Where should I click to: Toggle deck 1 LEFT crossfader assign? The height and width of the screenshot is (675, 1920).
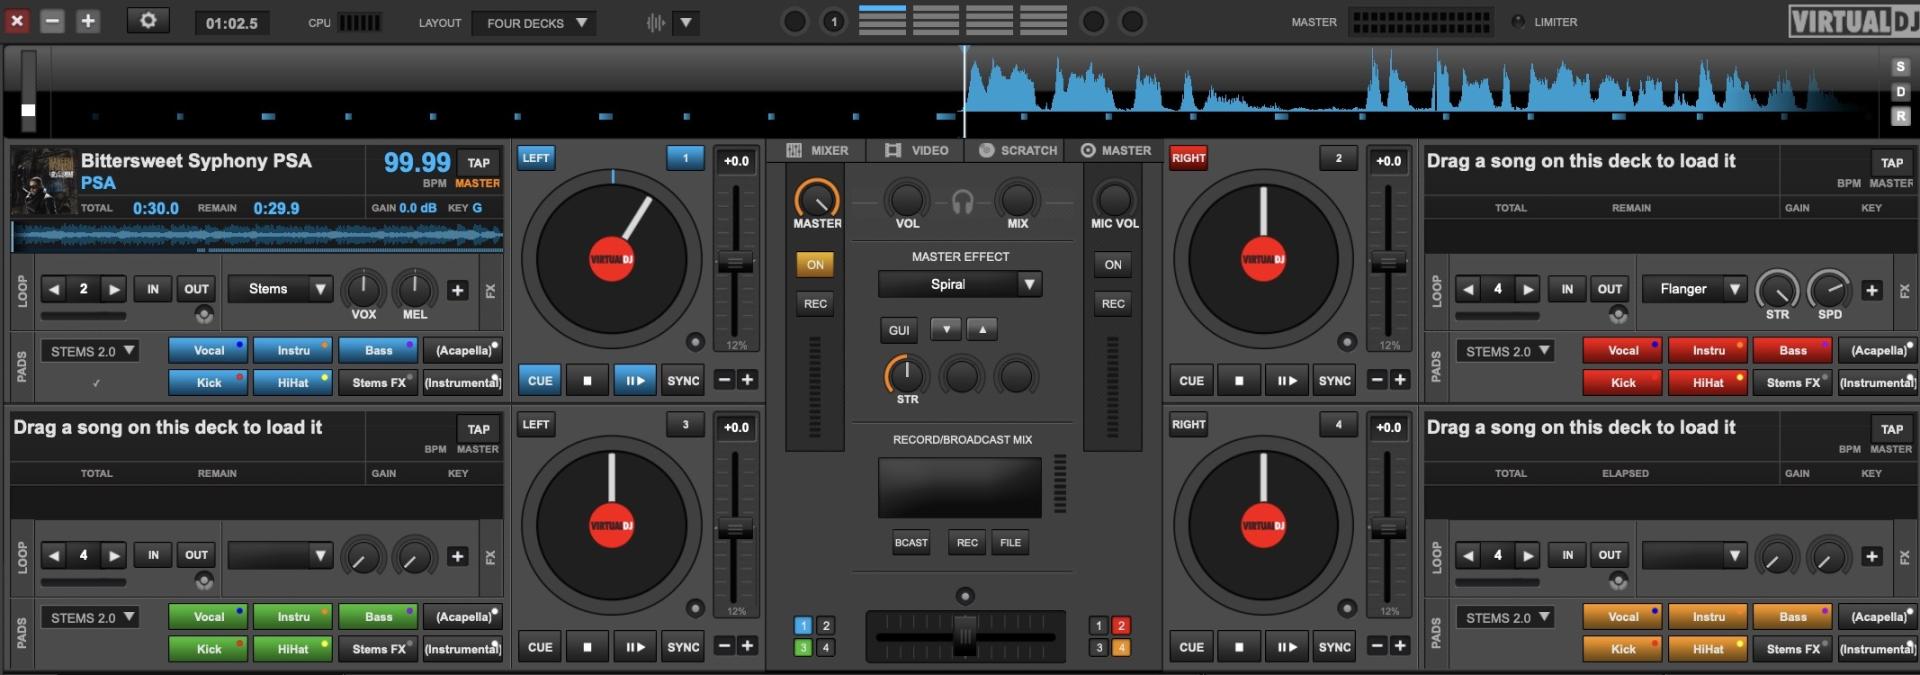click(536, 158)
